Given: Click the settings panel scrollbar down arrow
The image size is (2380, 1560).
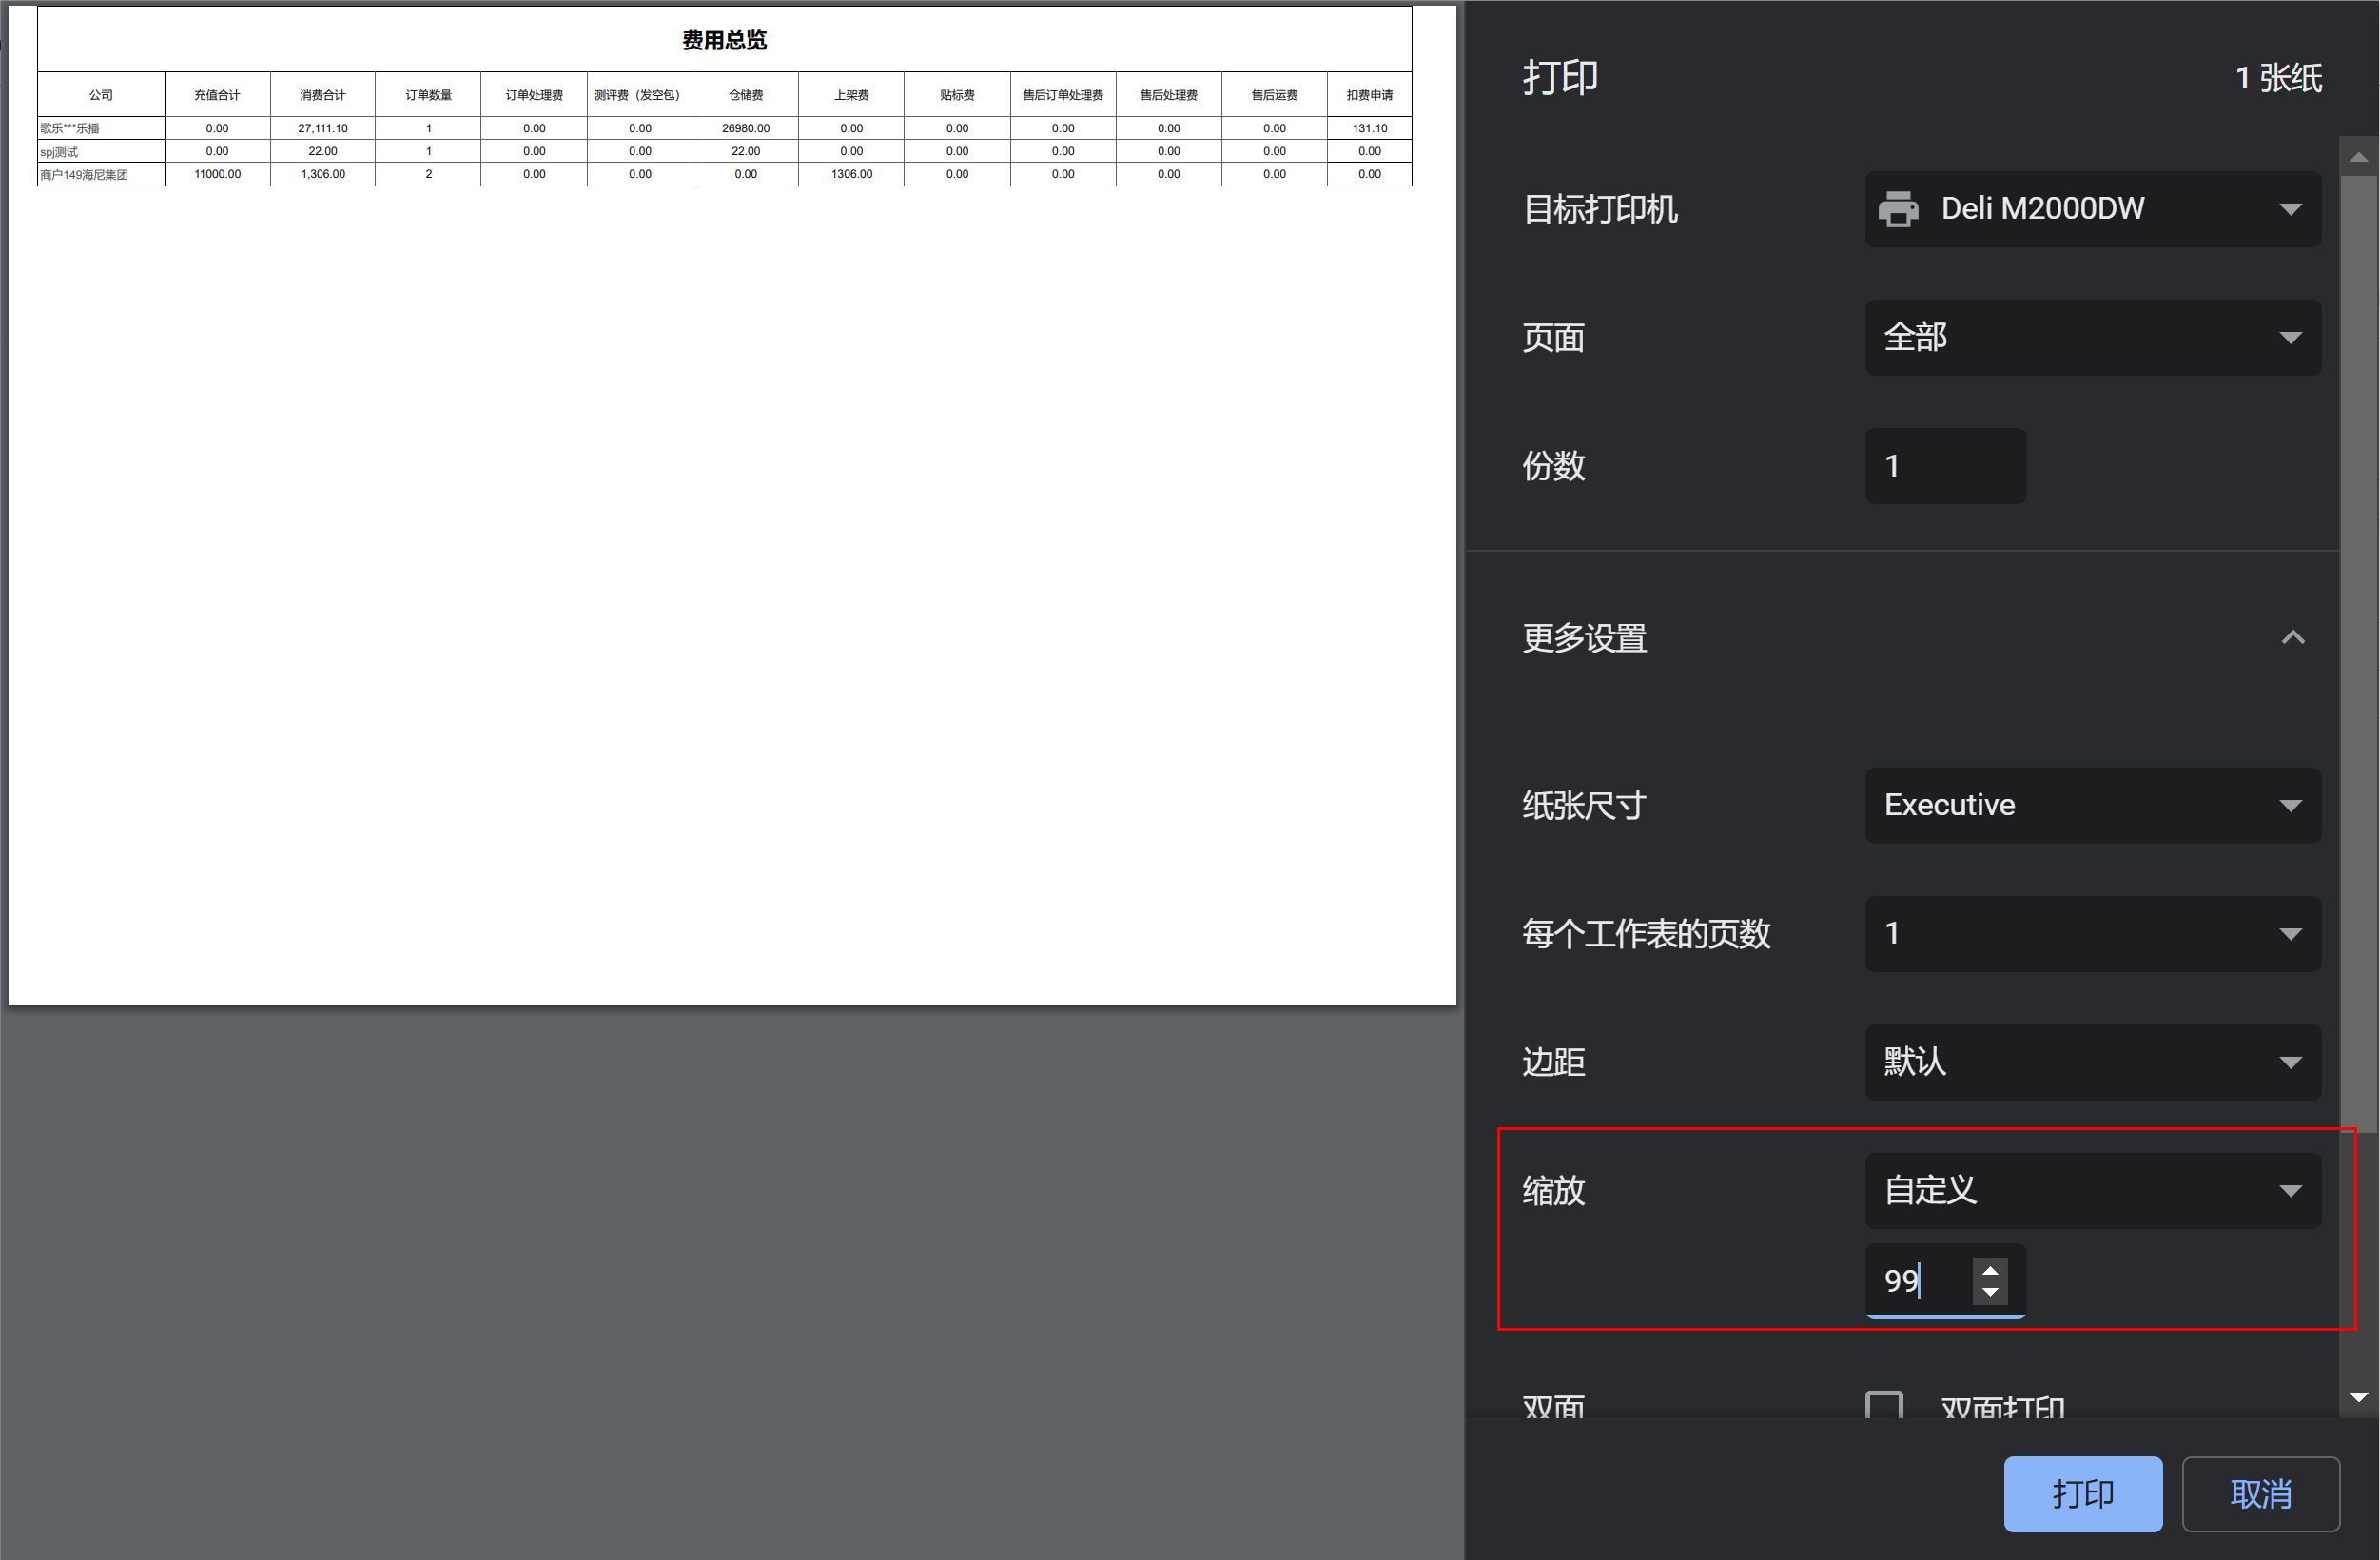Looking at the screenshot, I should (2358, 1397).
